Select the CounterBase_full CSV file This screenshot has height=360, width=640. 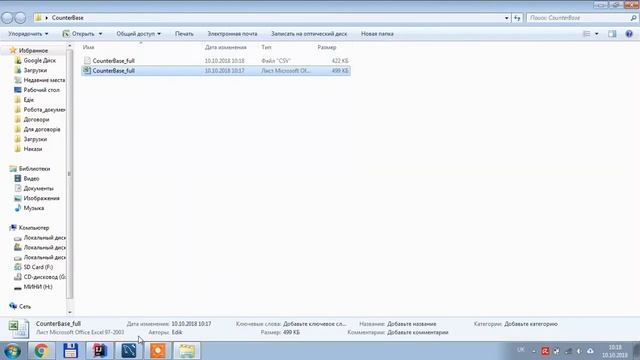coord(216,61)
